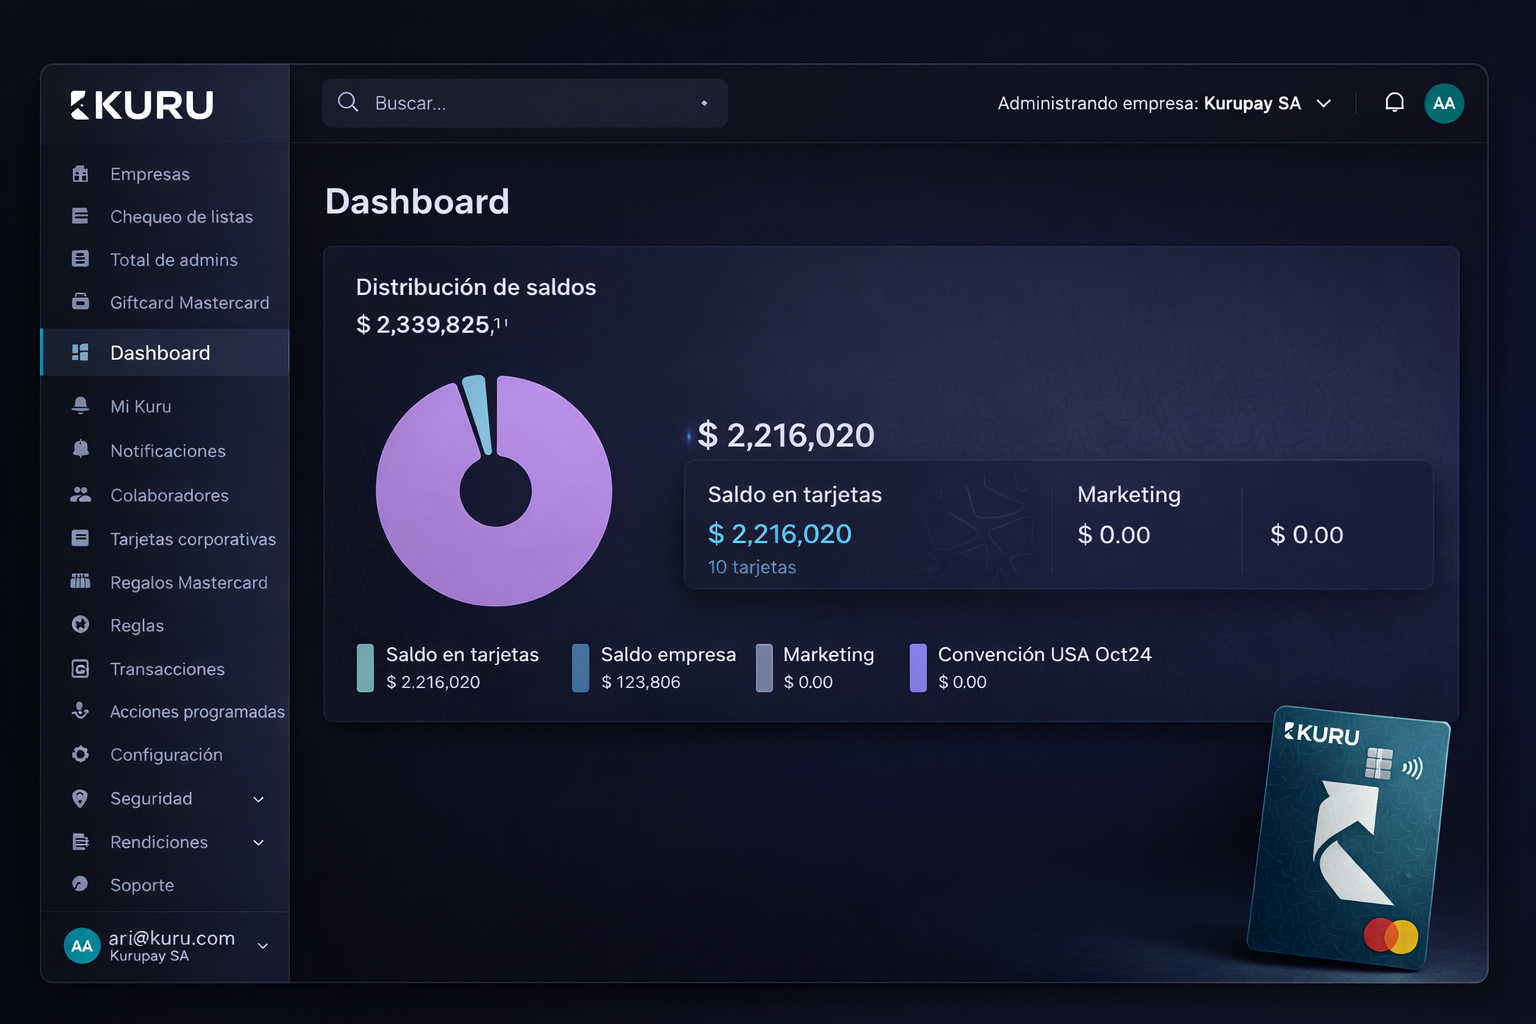Image resolution: width=1536 pixels, height=1024 pixels.
Task: Click the Regalos Mastercard icon
Action: point(81,581)
